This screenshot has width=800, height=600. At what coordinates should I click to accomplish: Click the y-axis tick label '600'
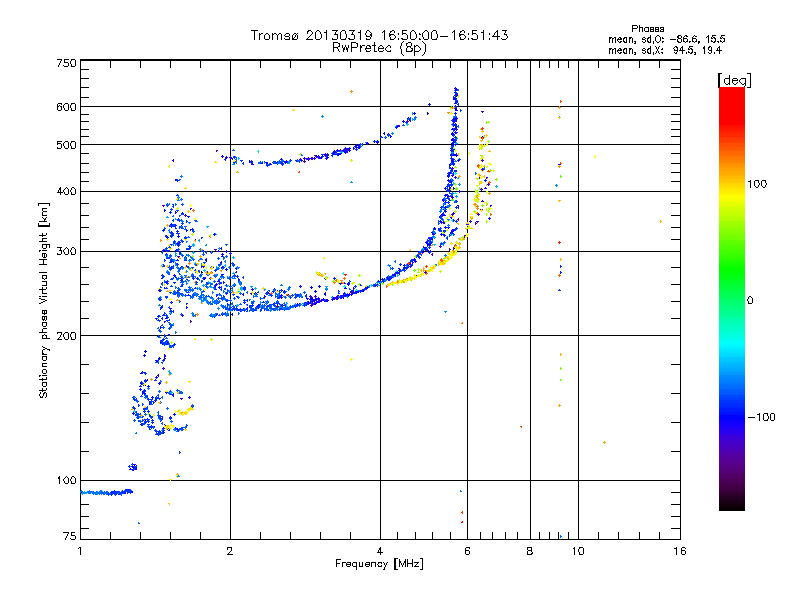[66, 107]
